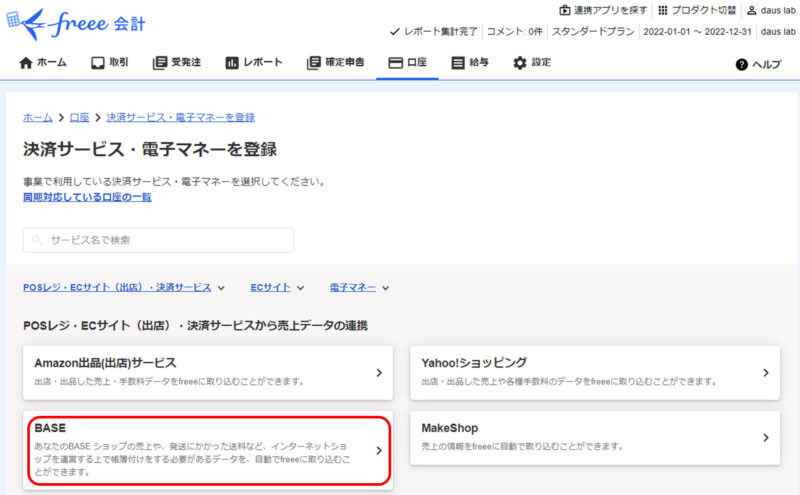Open the 確定申告 menu
Screen dimensions: 800x495
(x=345, y=62)
